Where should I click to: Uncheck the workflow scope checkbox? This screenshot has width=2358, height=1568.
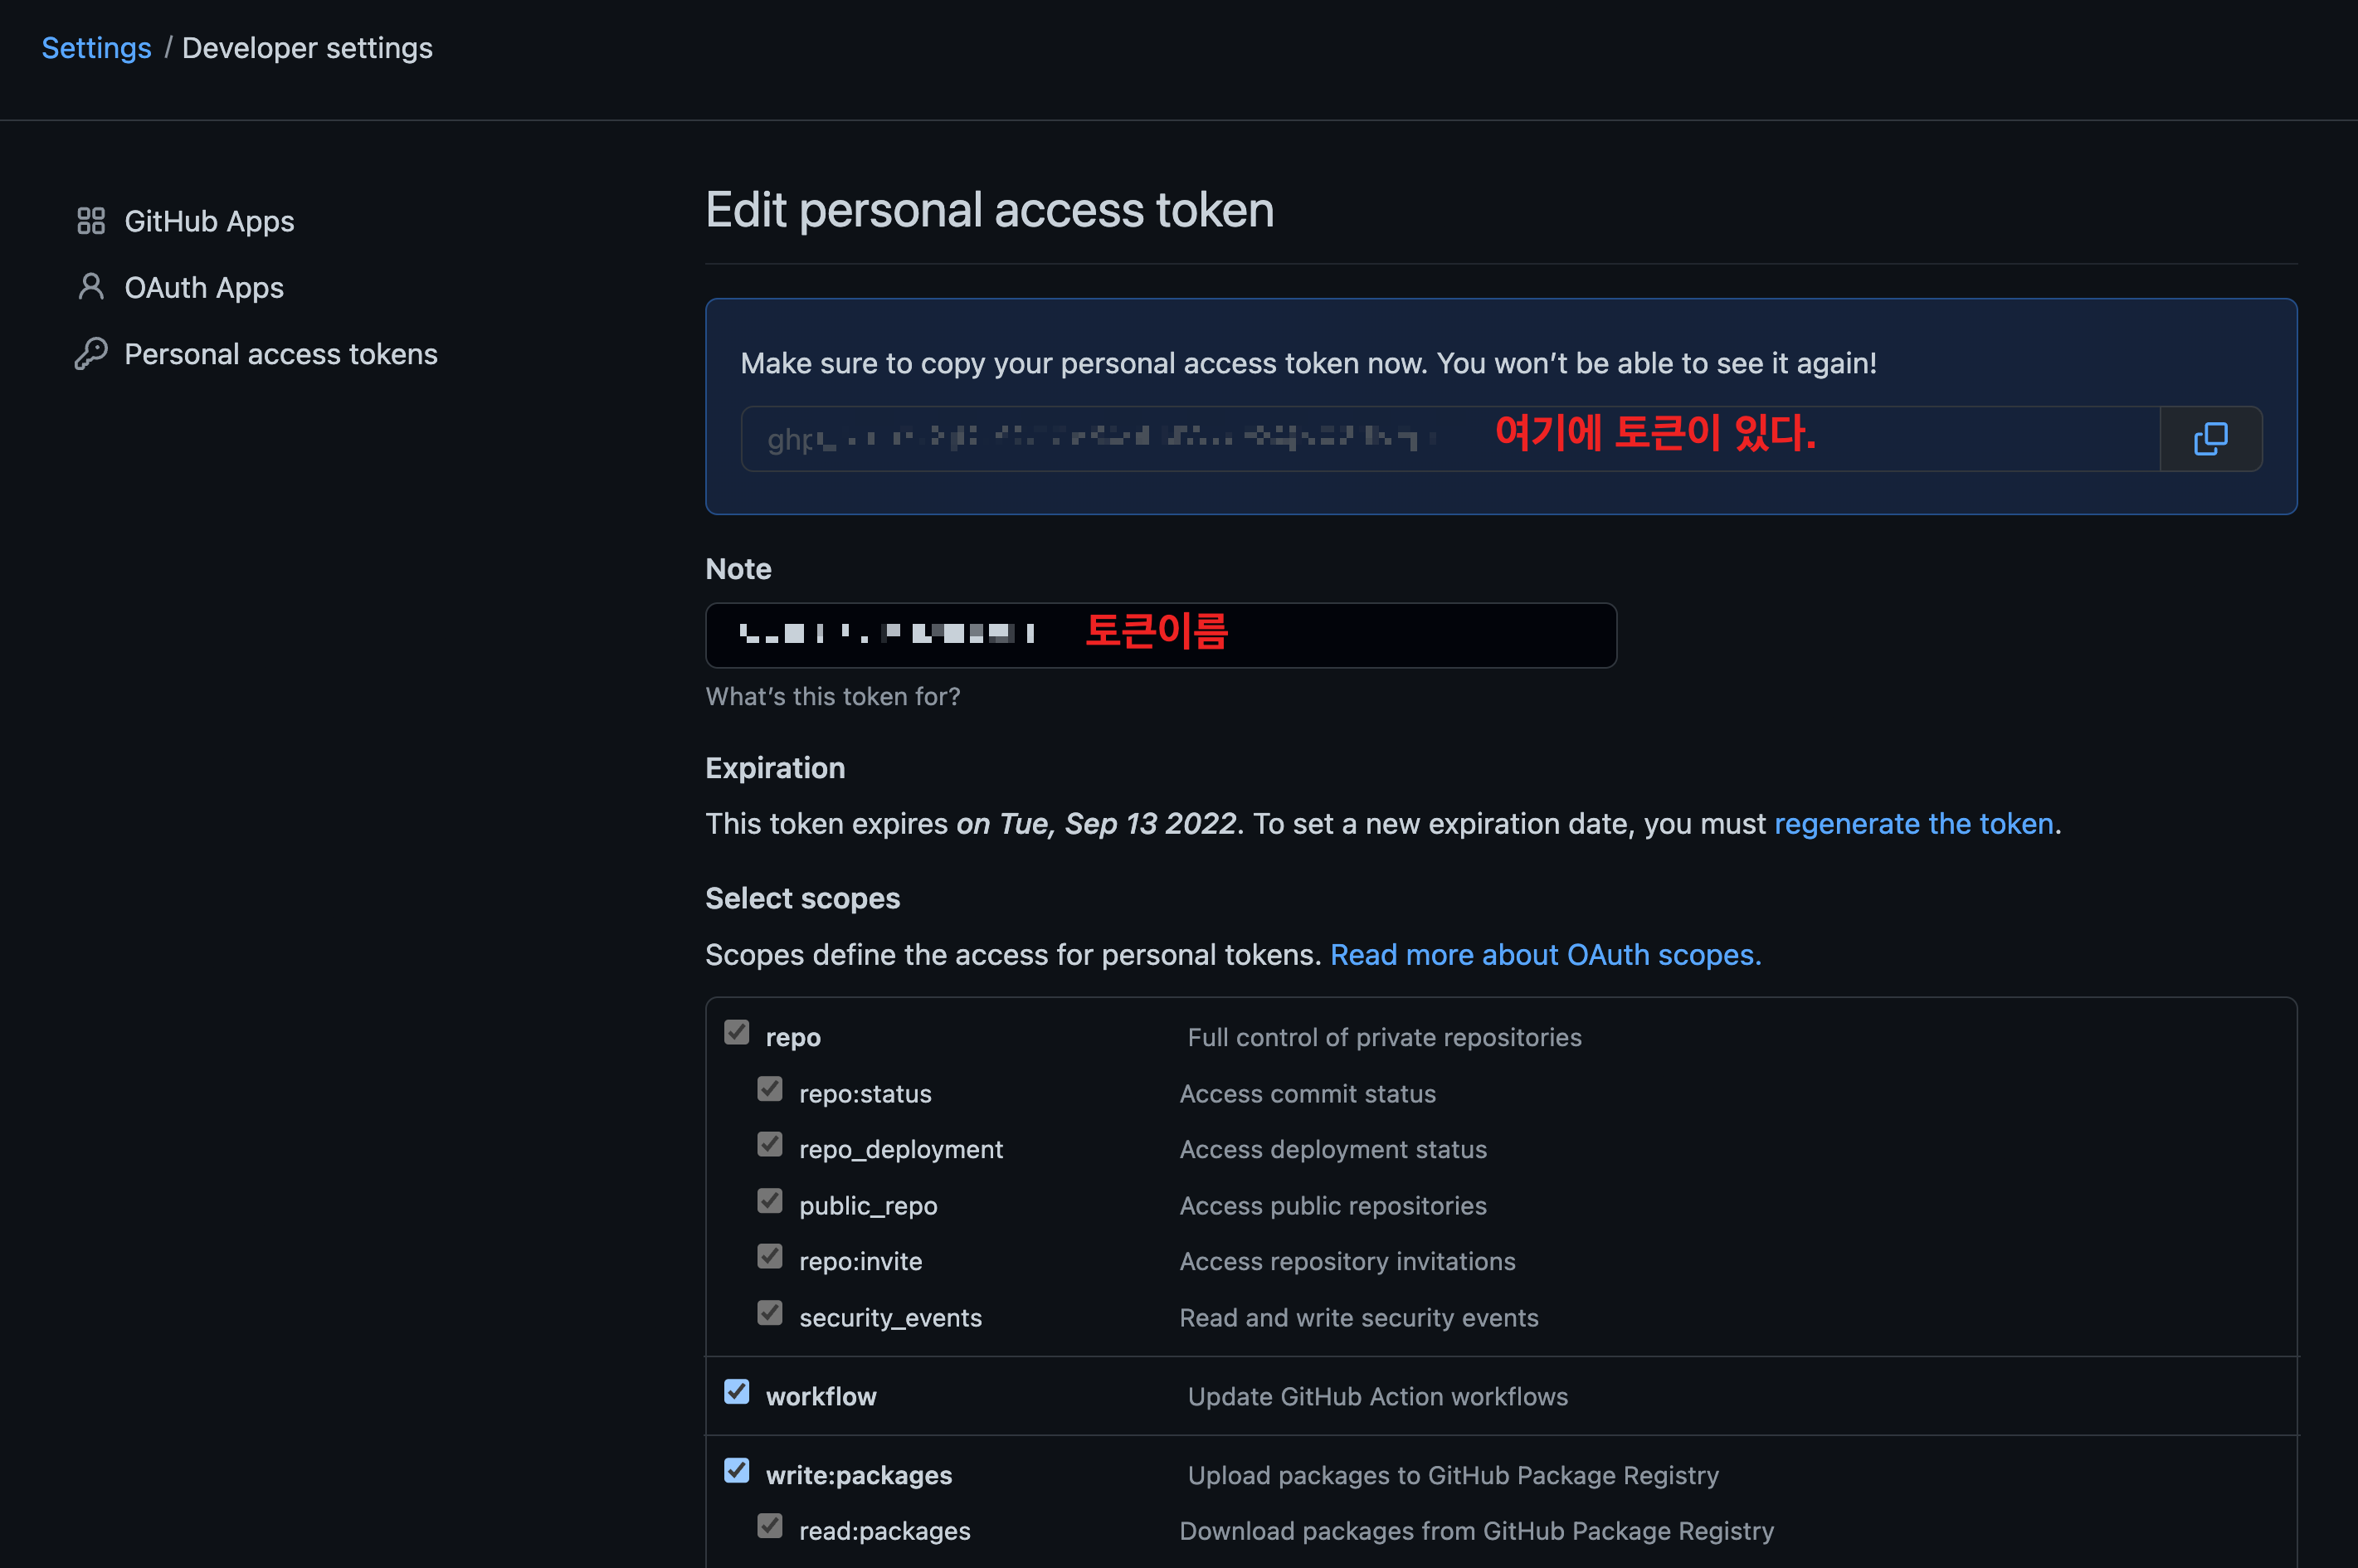pos(737,1392)
